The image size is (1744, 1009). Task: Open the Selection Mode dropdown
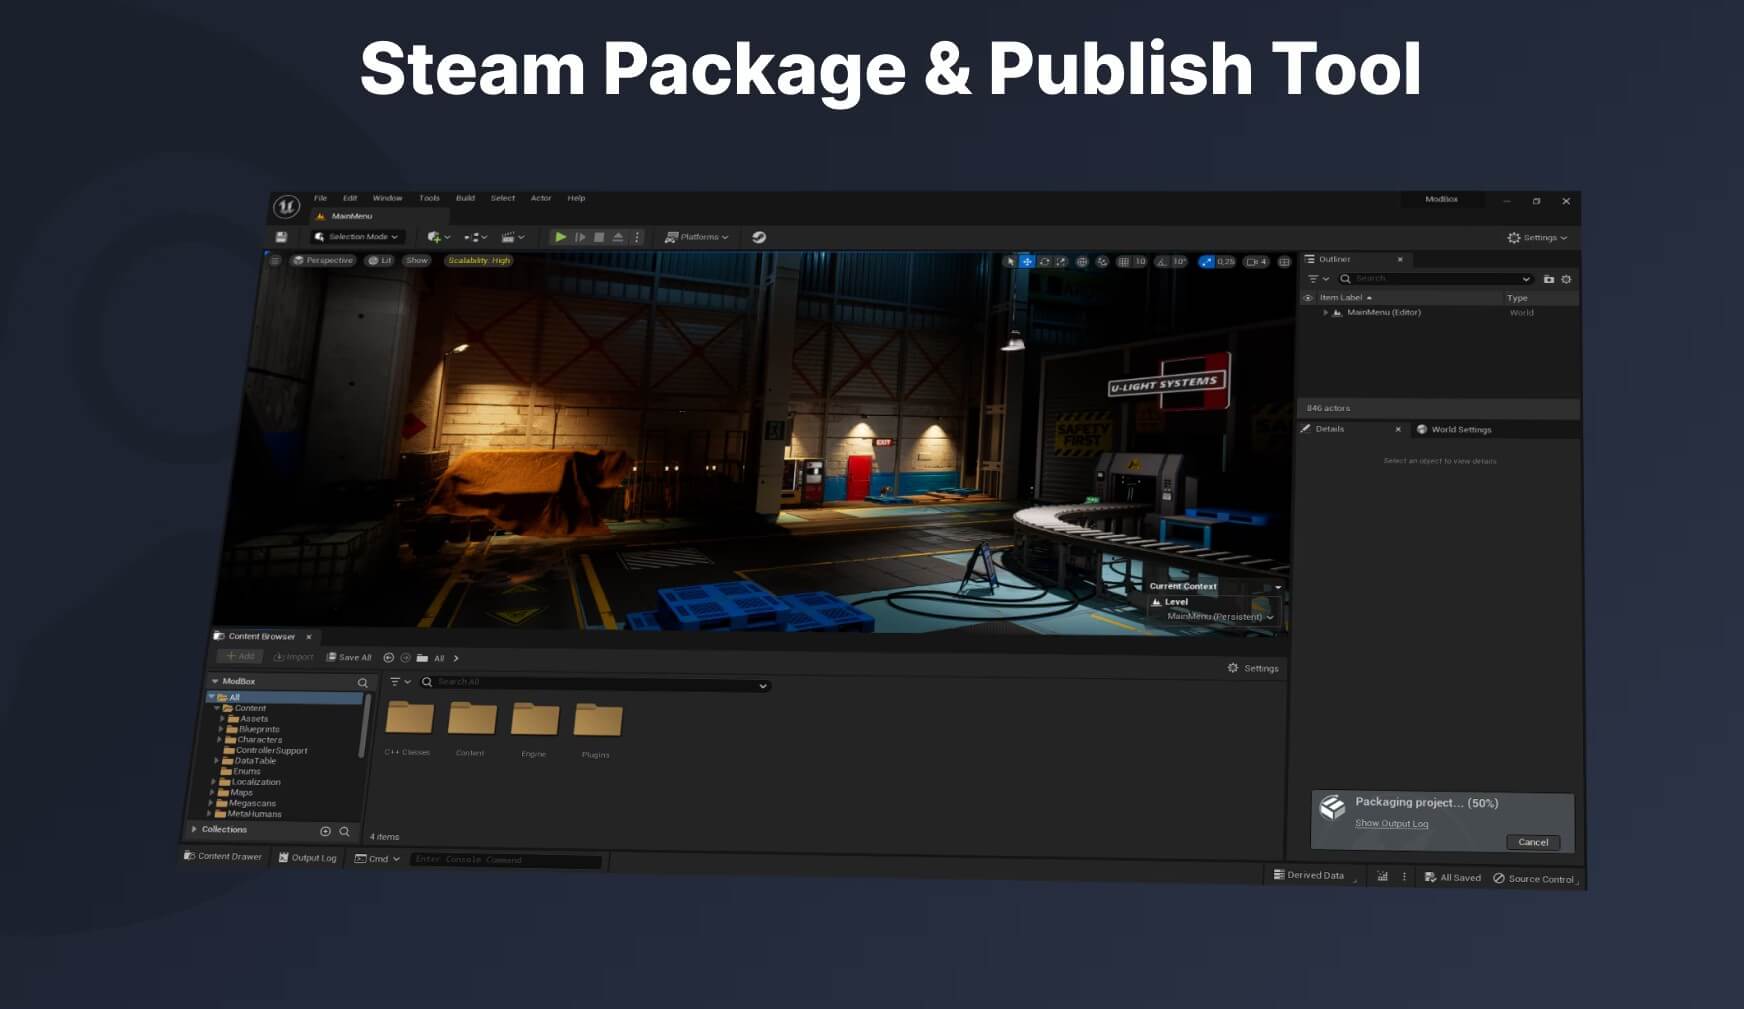coord(356,237)
